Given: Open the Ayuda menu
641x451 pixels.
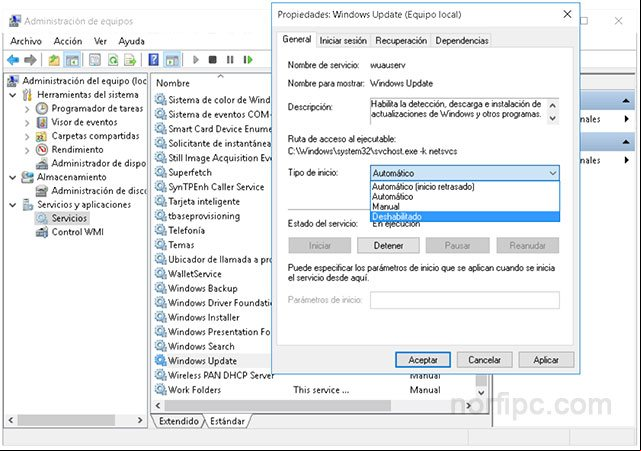Looking at the screenshot, I should point(131,41).
